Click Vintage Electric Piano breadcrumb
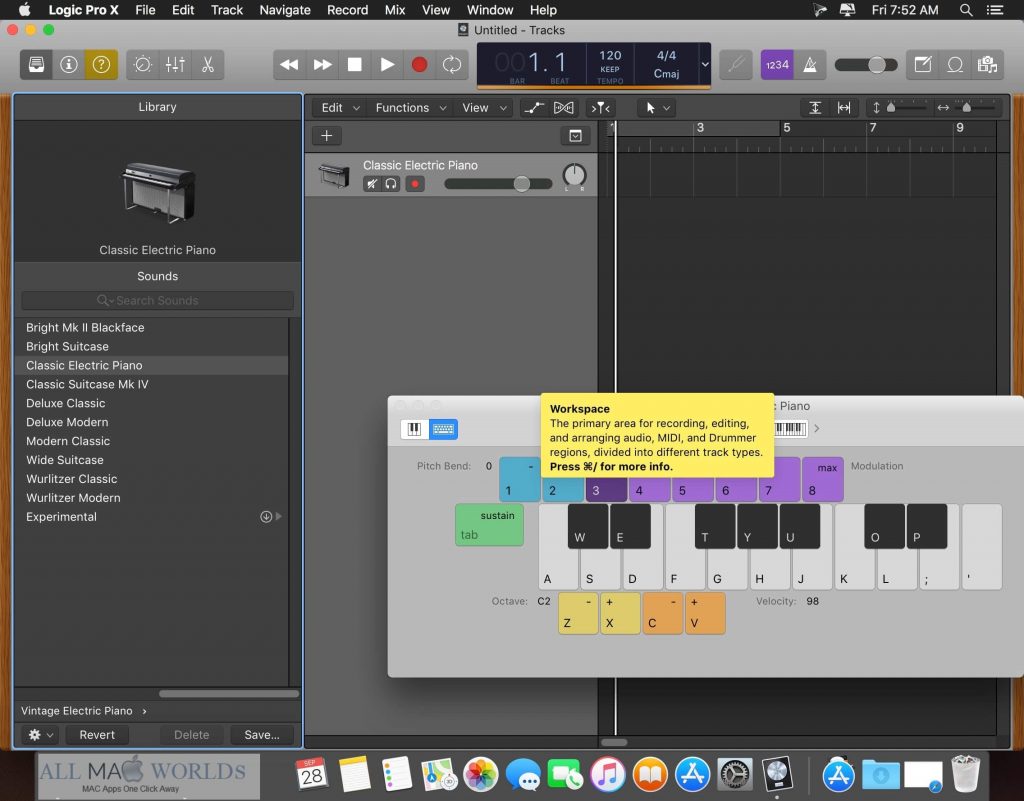 pos(76,711)
